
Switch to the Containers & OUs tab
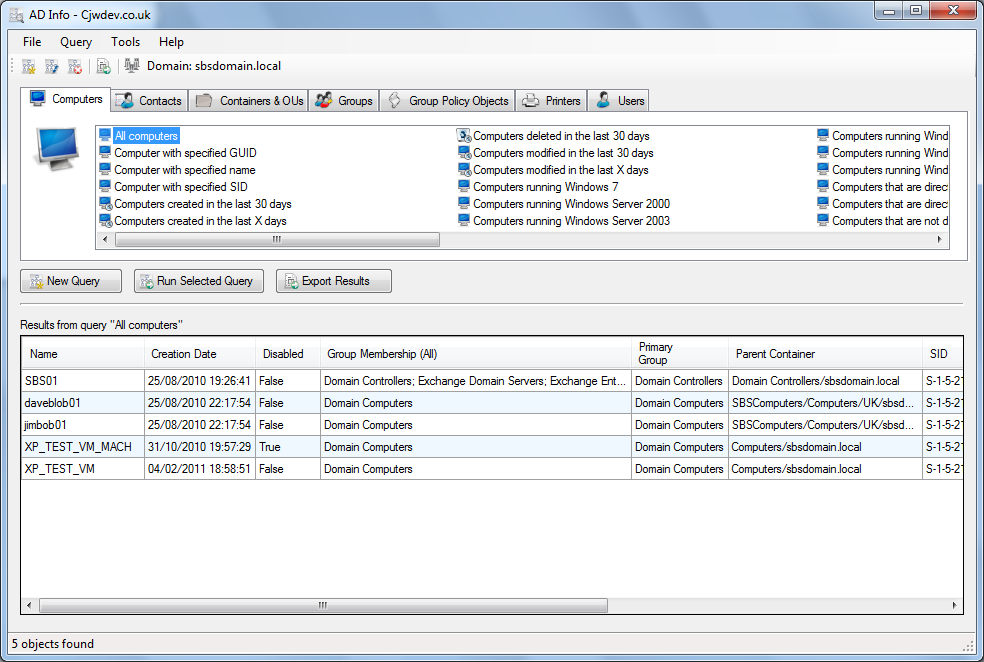250,101
